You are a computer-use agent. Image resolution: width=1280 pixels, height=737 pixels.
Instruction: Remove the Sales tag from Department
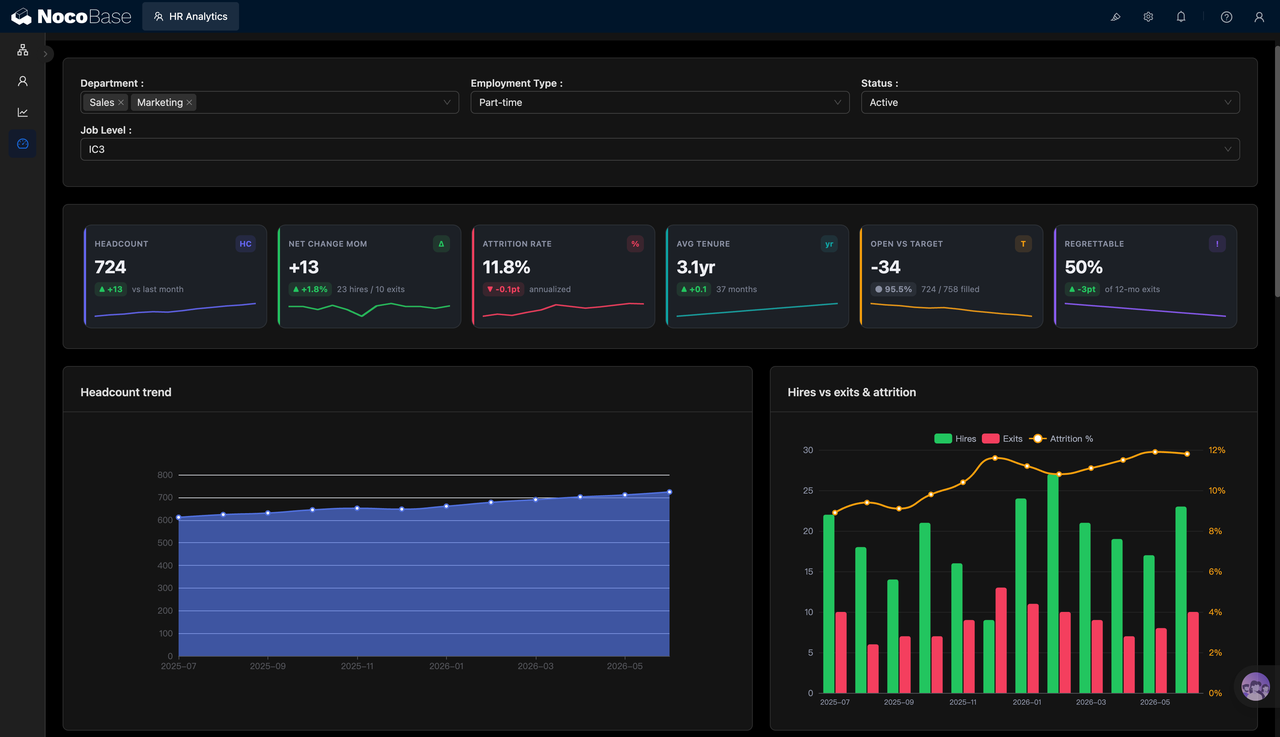121,103
